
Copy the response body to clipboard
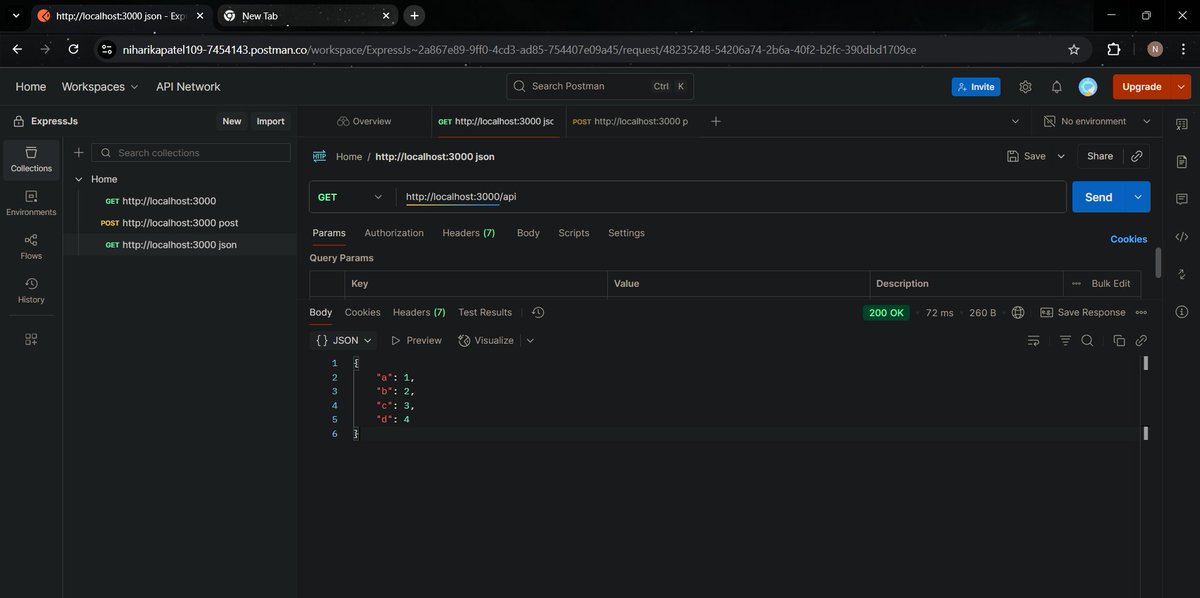click(x=1119, y=341)
